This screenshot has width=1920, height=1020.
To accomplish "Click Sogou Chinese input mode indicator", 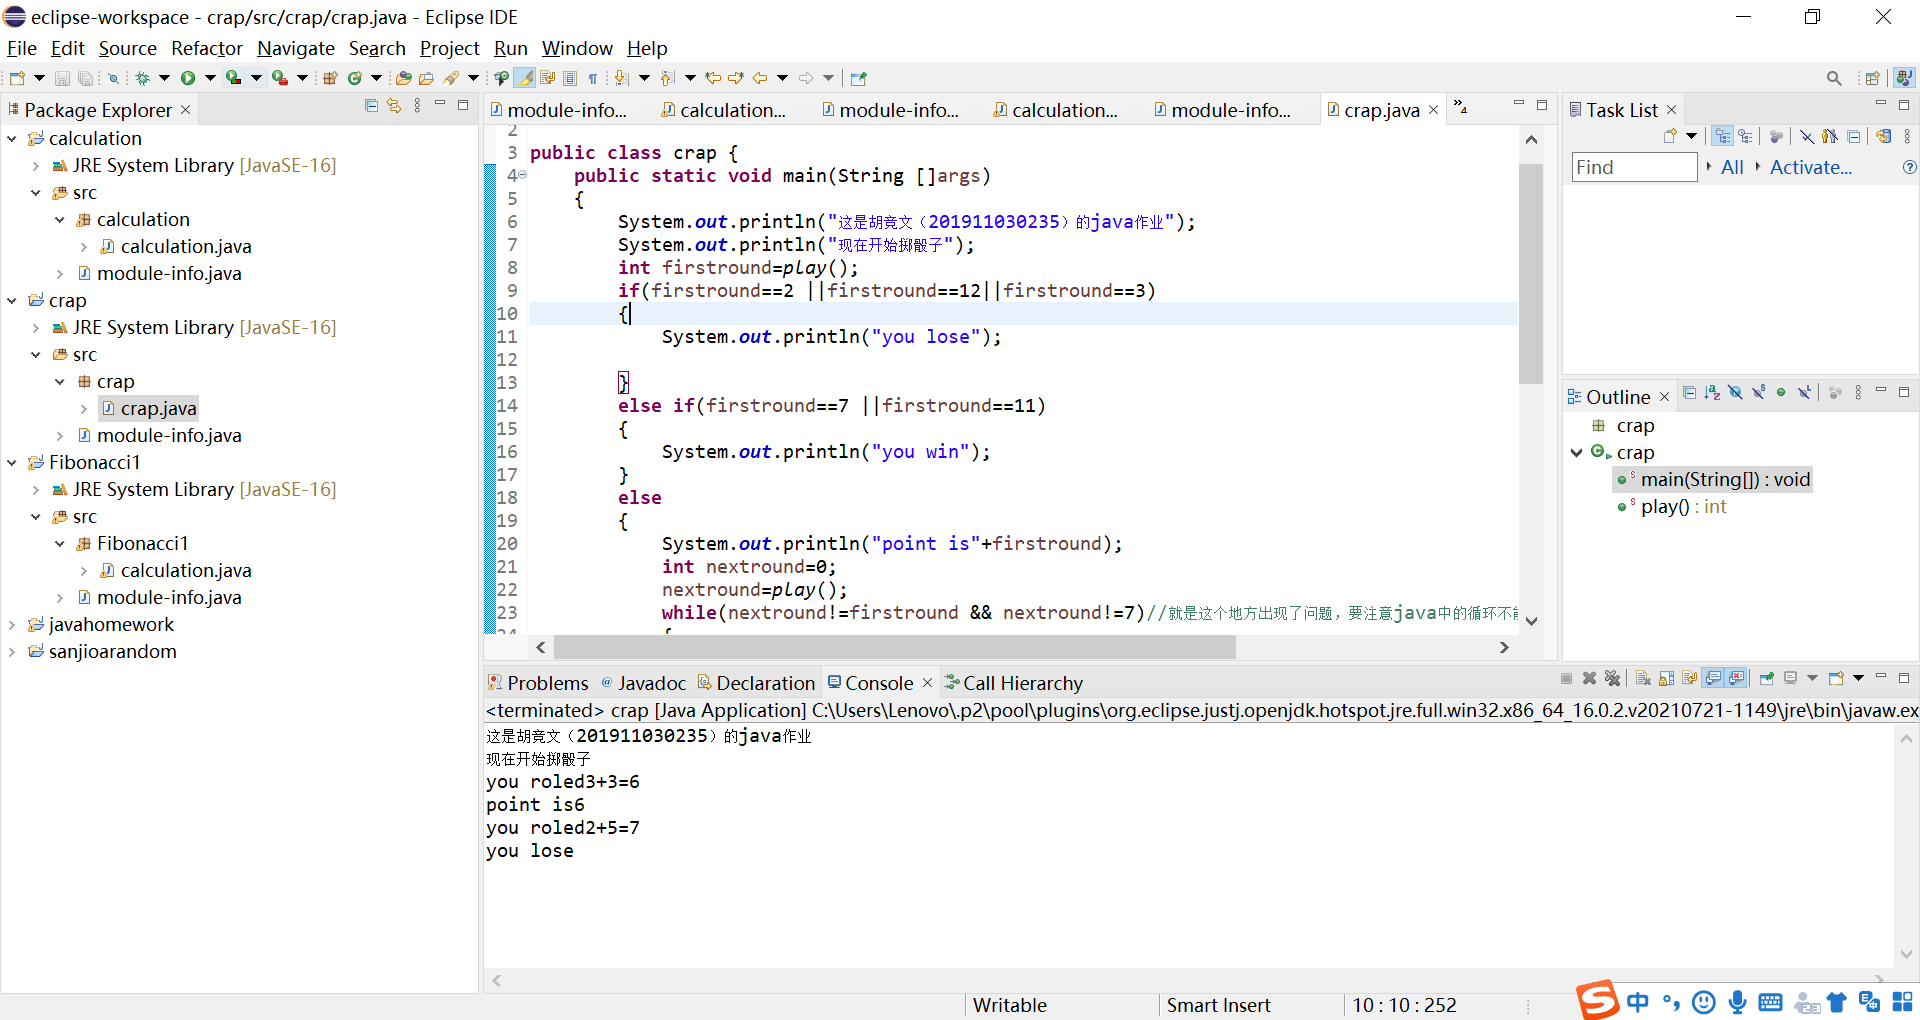I will 1637,1001.
